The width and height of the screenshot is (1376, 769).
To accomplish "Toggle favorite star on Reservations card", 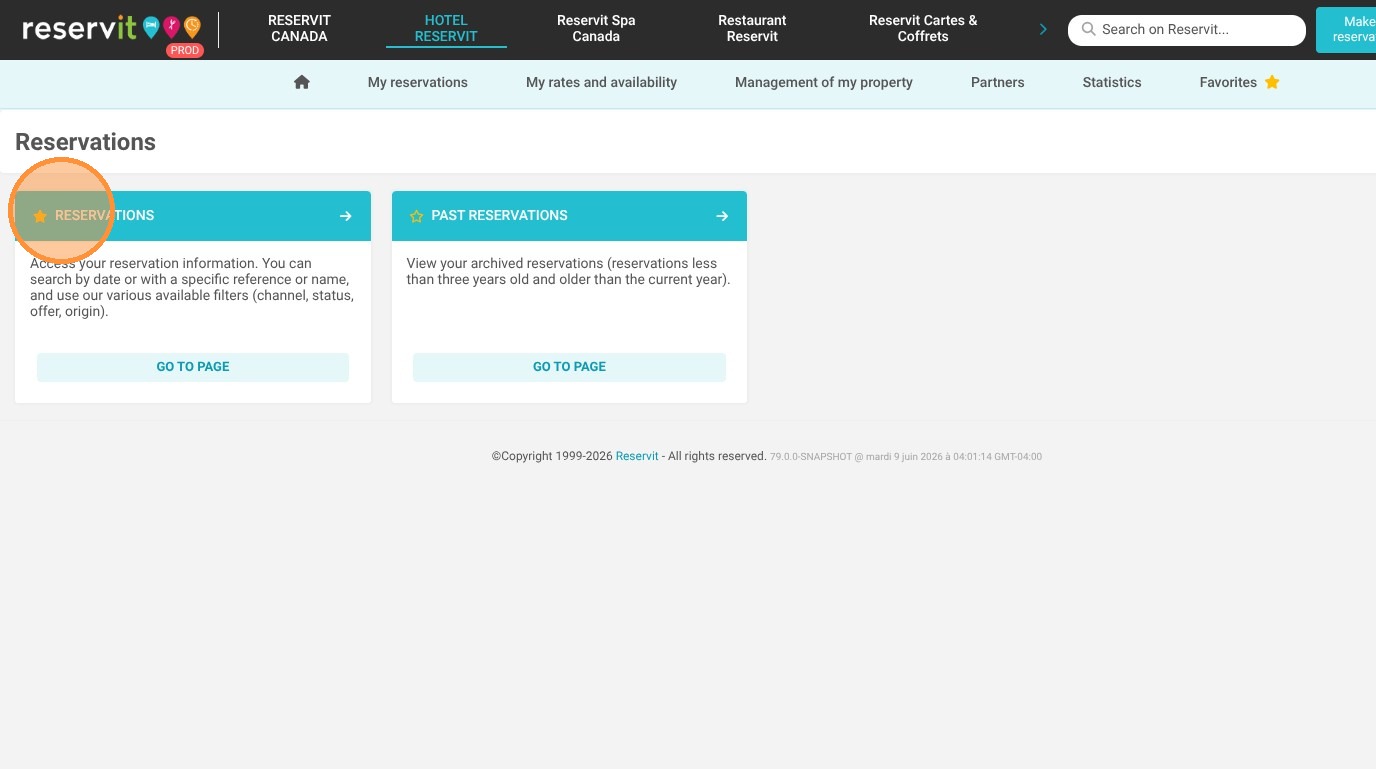I will coord(40,216).
